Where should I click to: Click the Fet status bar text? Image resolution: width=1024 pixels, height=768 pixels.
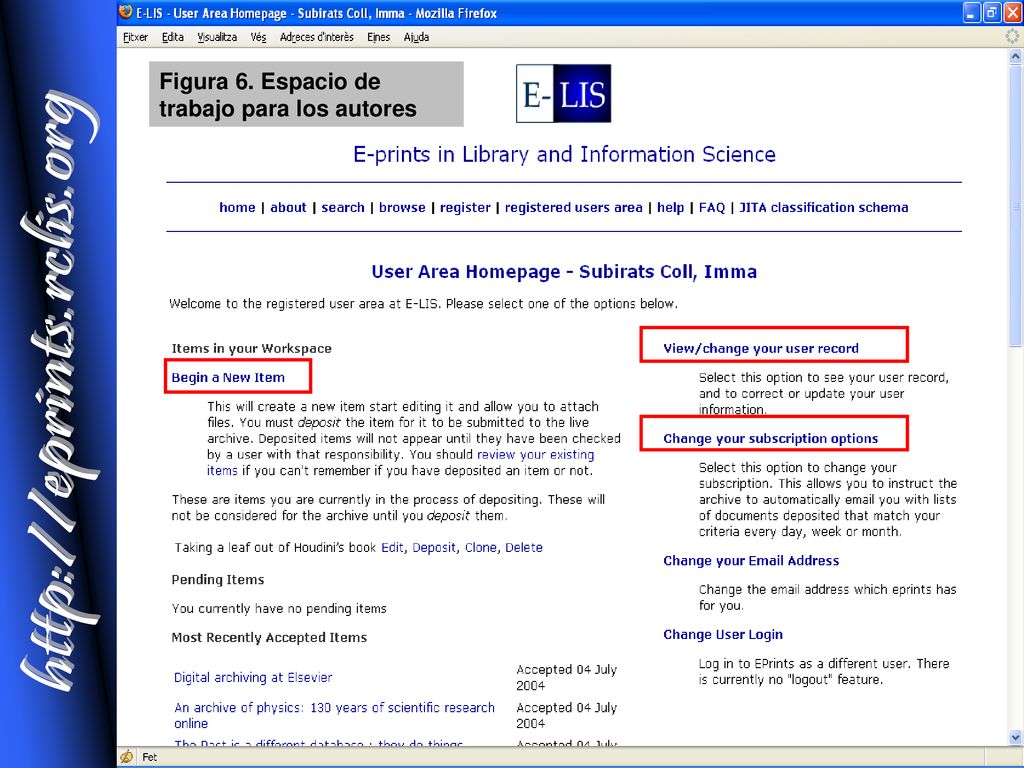(x=150, y=757)
